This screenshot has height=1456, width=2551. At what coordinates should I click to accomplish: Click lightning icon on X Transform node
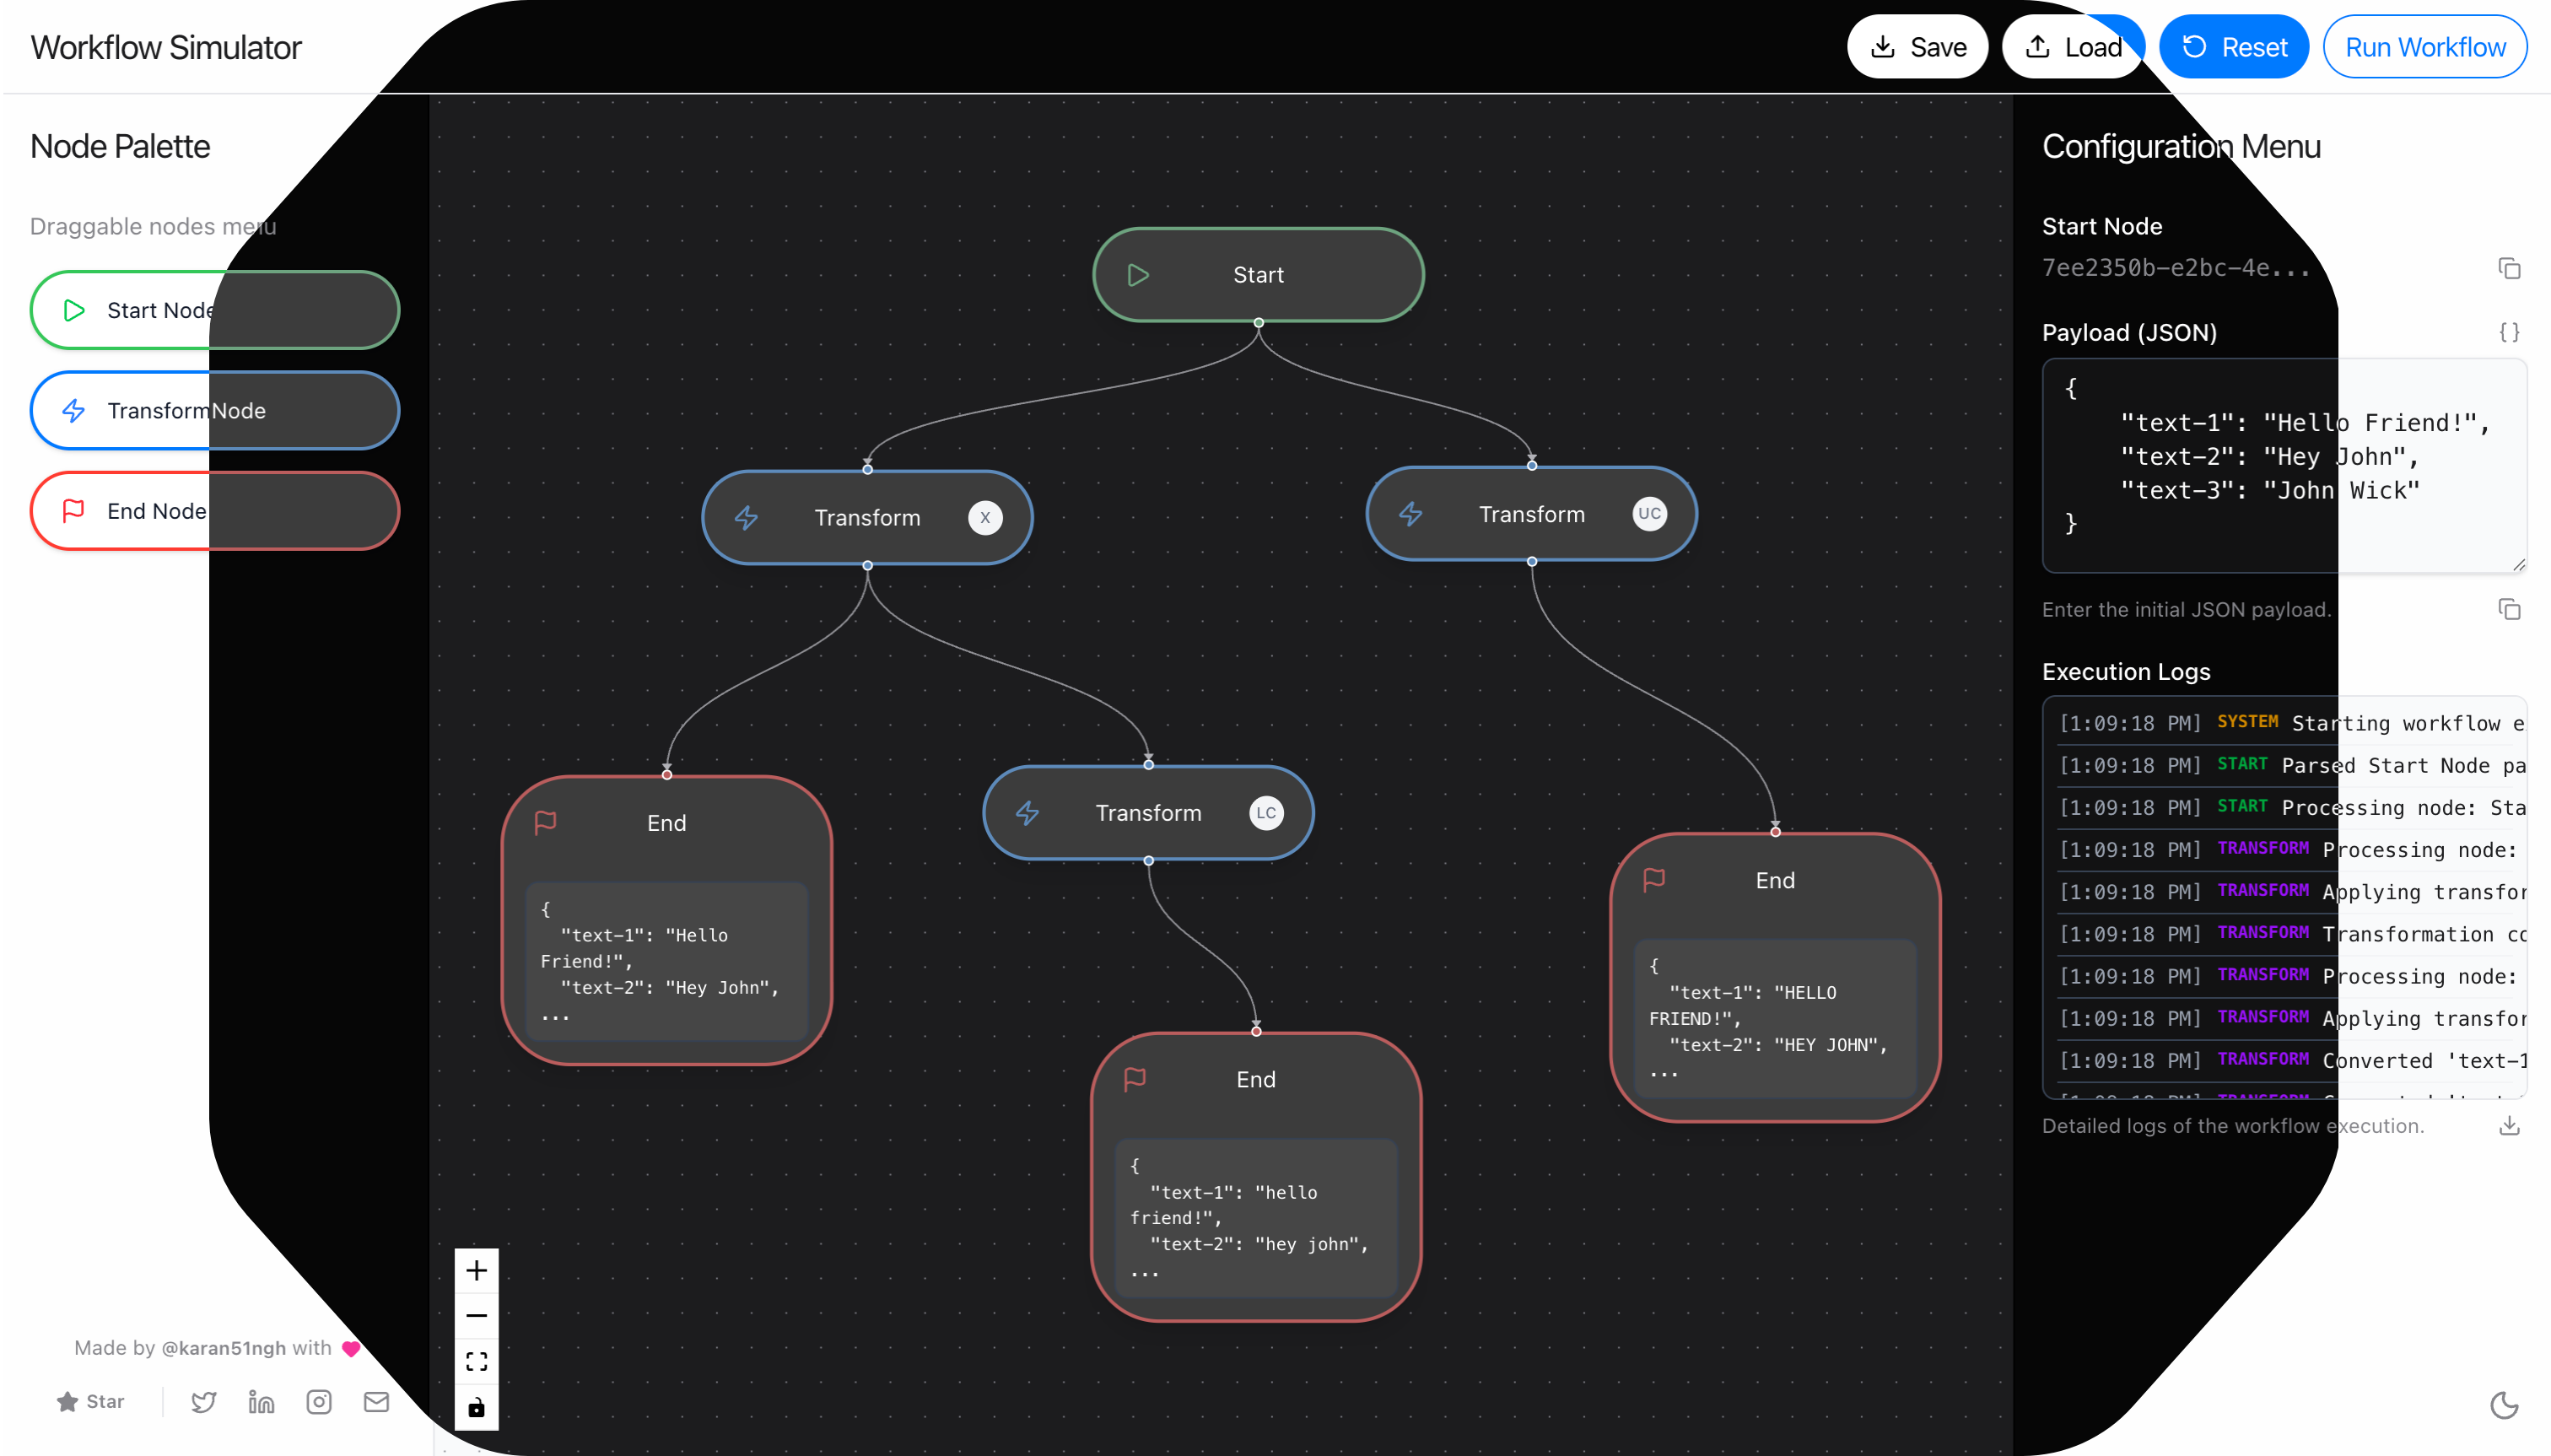746,518
